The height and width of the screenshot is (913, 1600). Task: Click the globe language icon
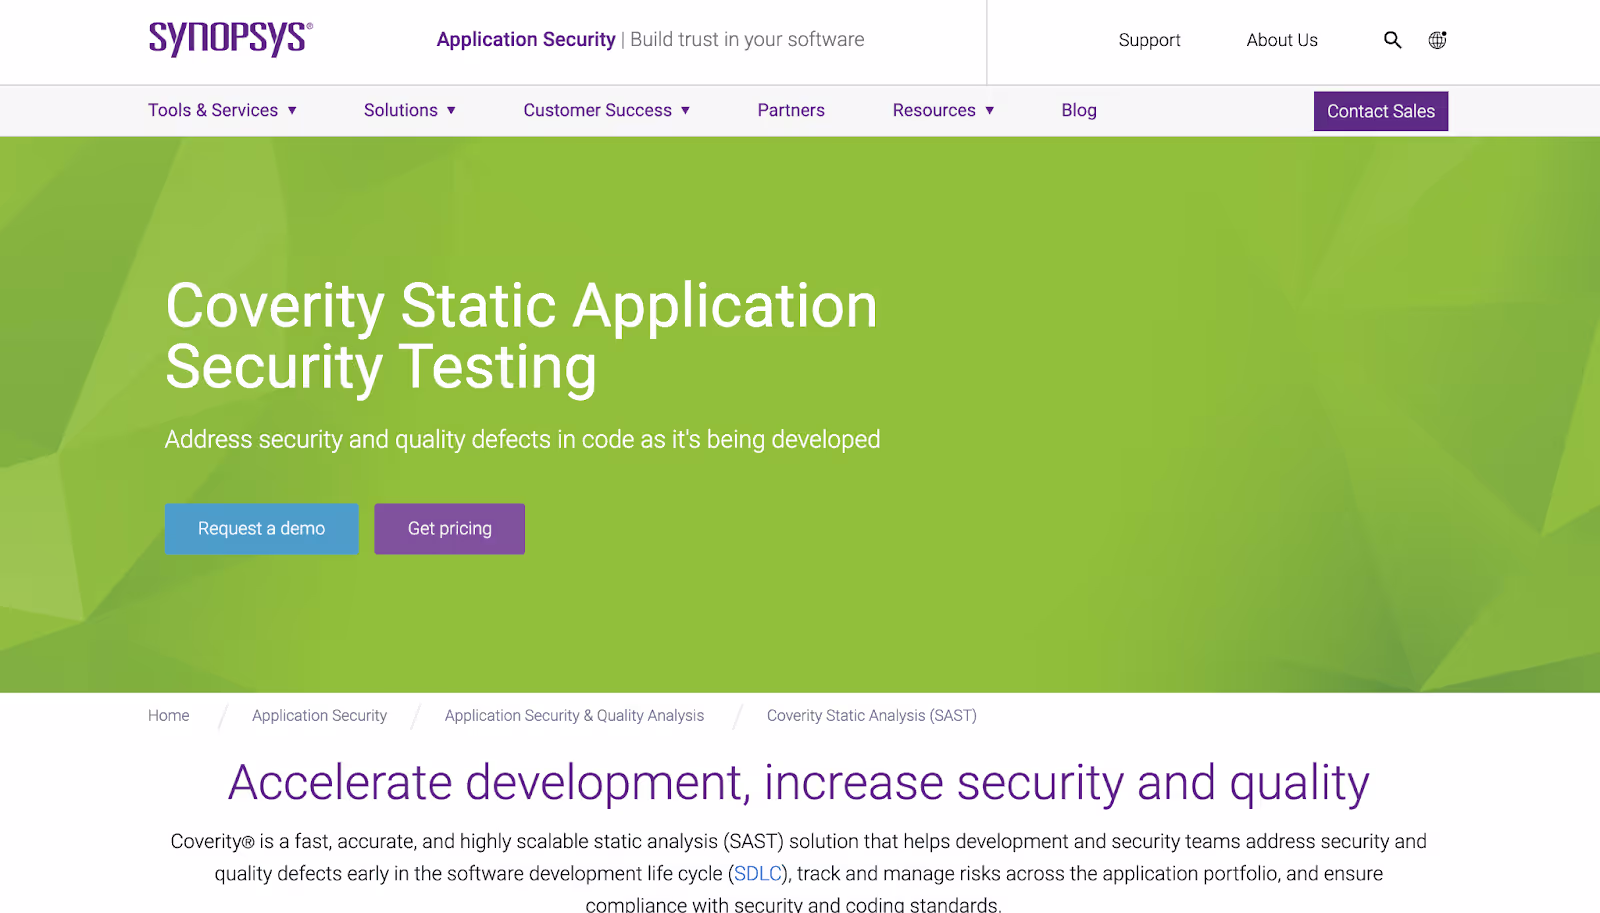tap(1437, 40)
